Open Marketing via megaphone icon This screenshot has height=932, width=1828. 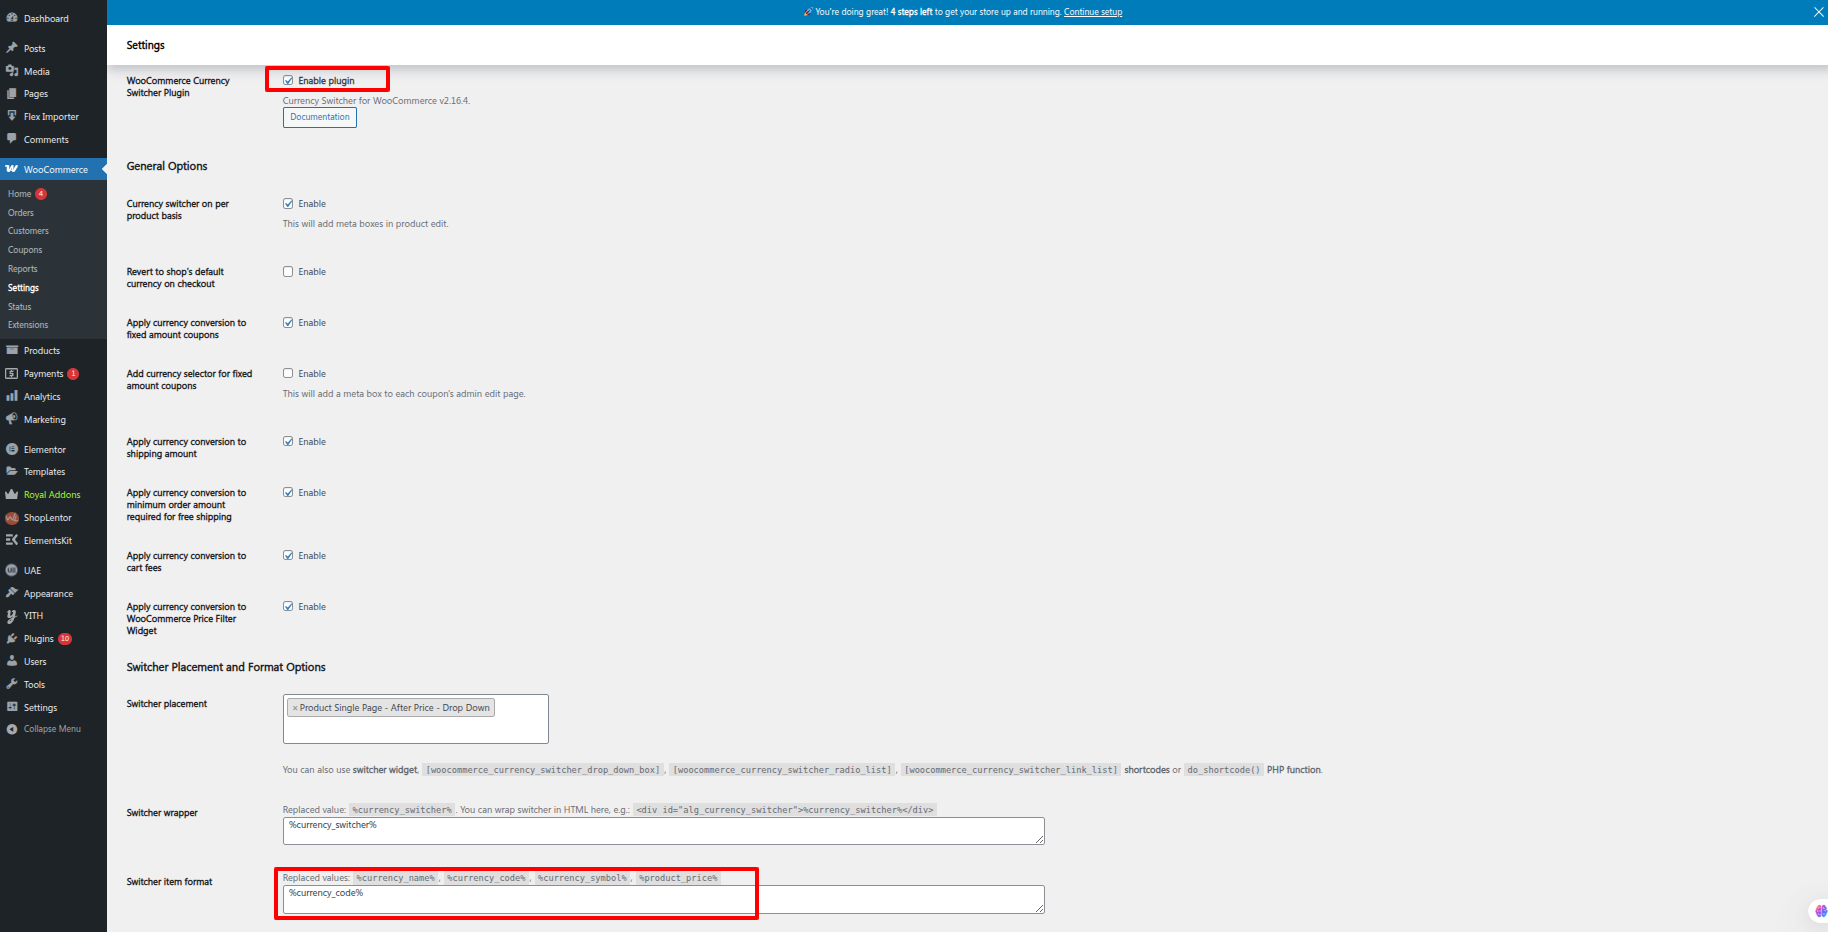(x=12, y=419)
